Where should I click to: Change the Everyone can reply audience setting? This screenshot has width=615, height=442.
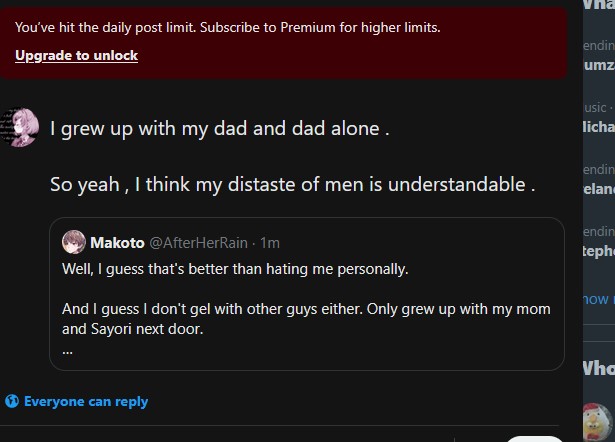coord(76,401)
